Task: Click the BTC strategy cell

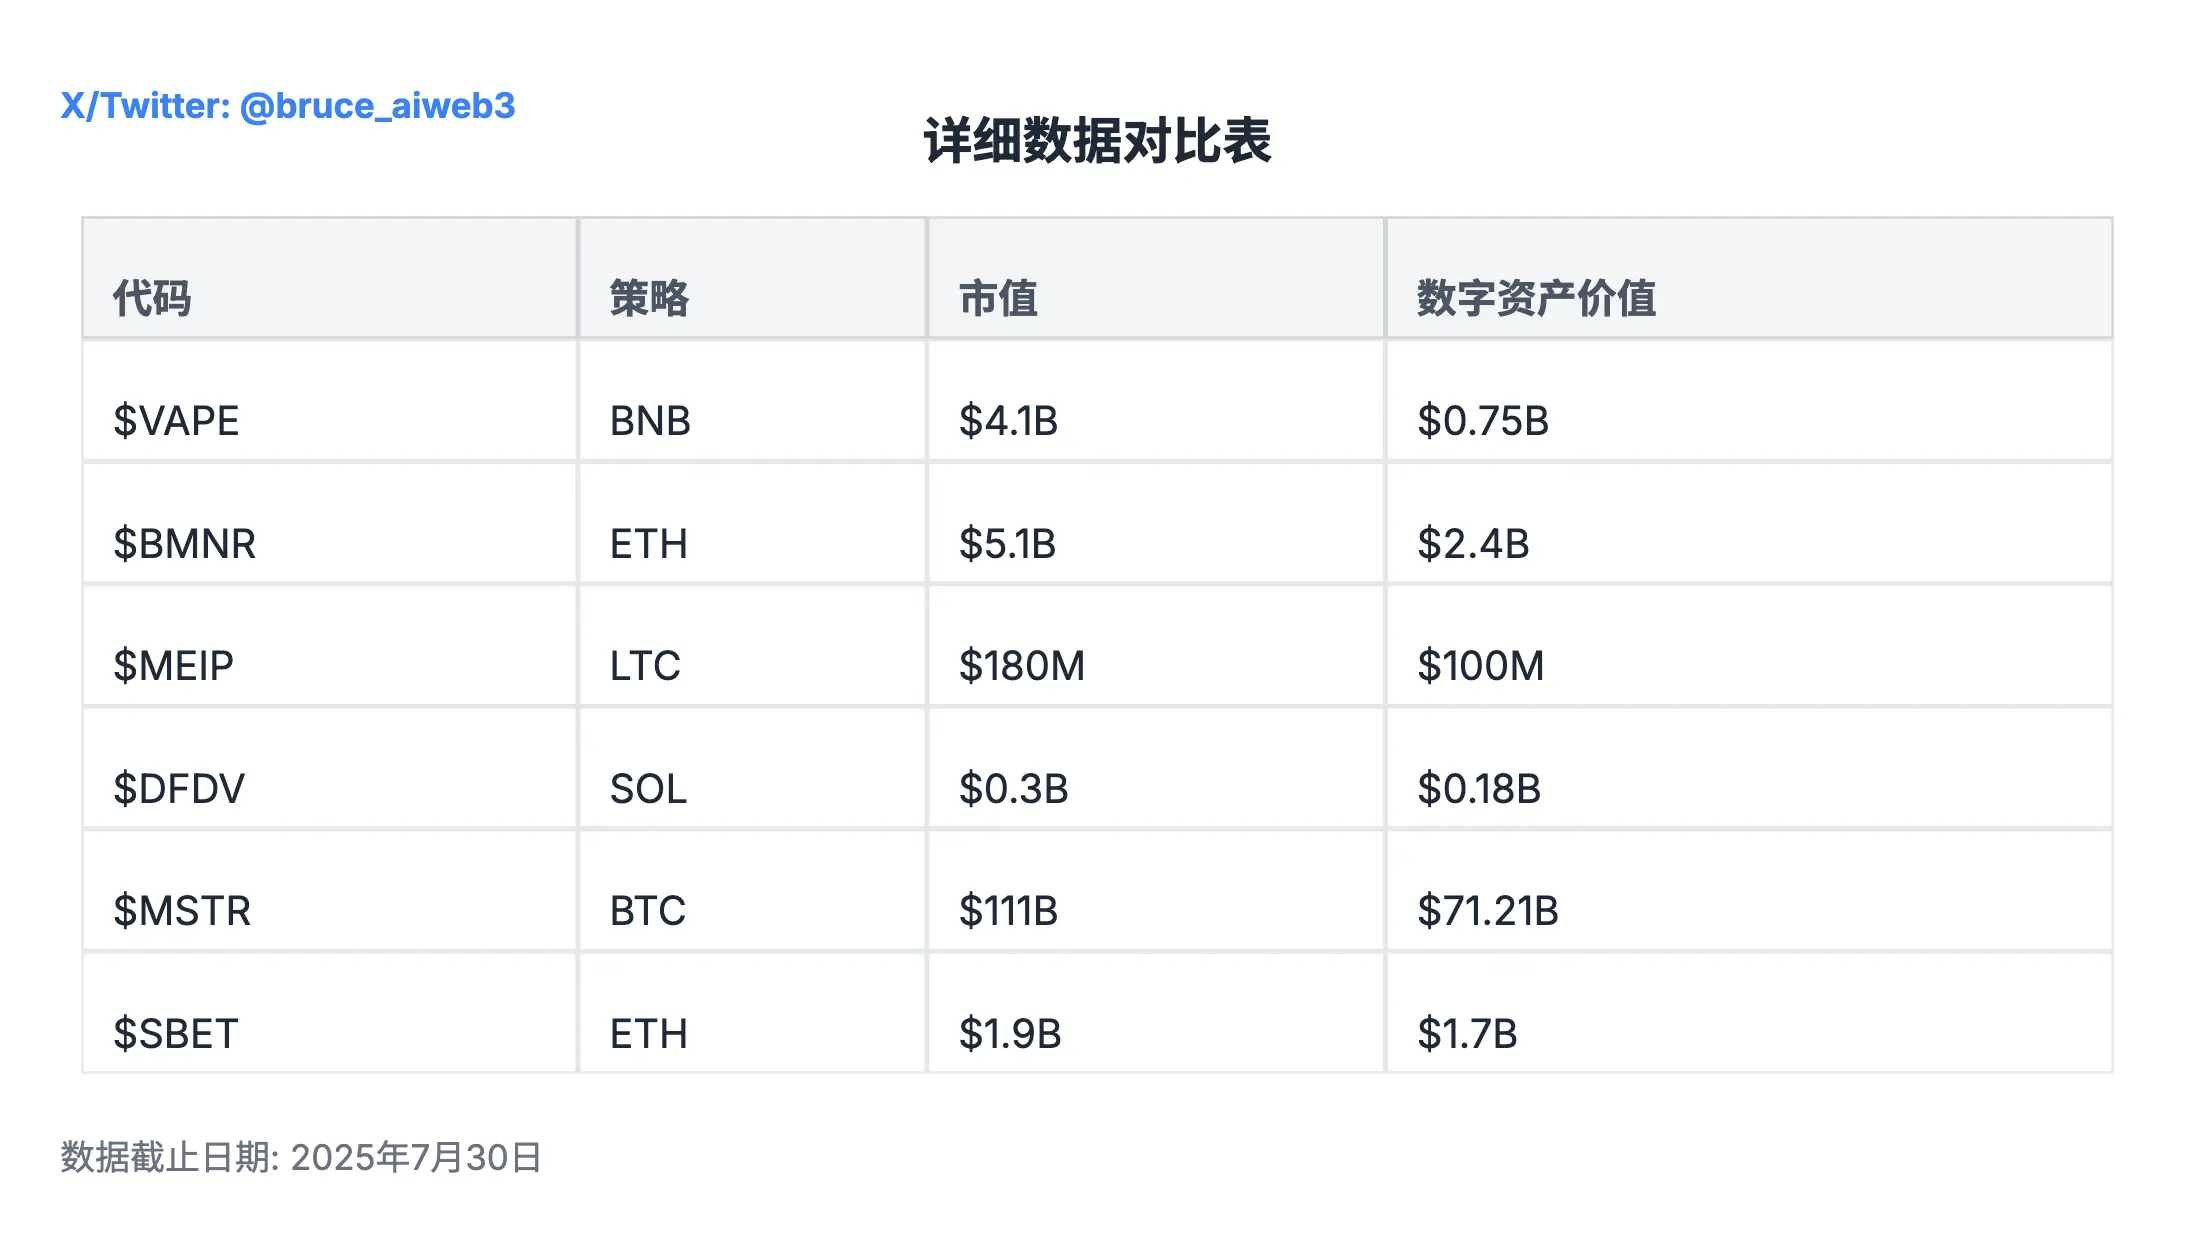Action: 648,911
